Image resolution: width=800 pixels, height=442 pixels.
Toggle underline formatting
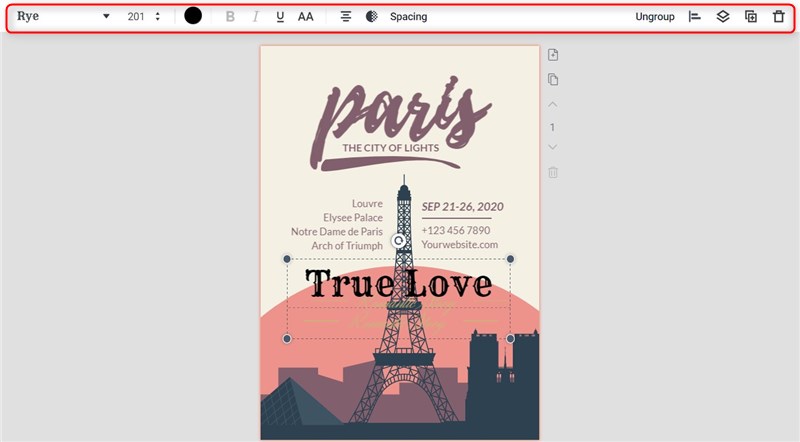pyautogui.click(x=280, y=17)
